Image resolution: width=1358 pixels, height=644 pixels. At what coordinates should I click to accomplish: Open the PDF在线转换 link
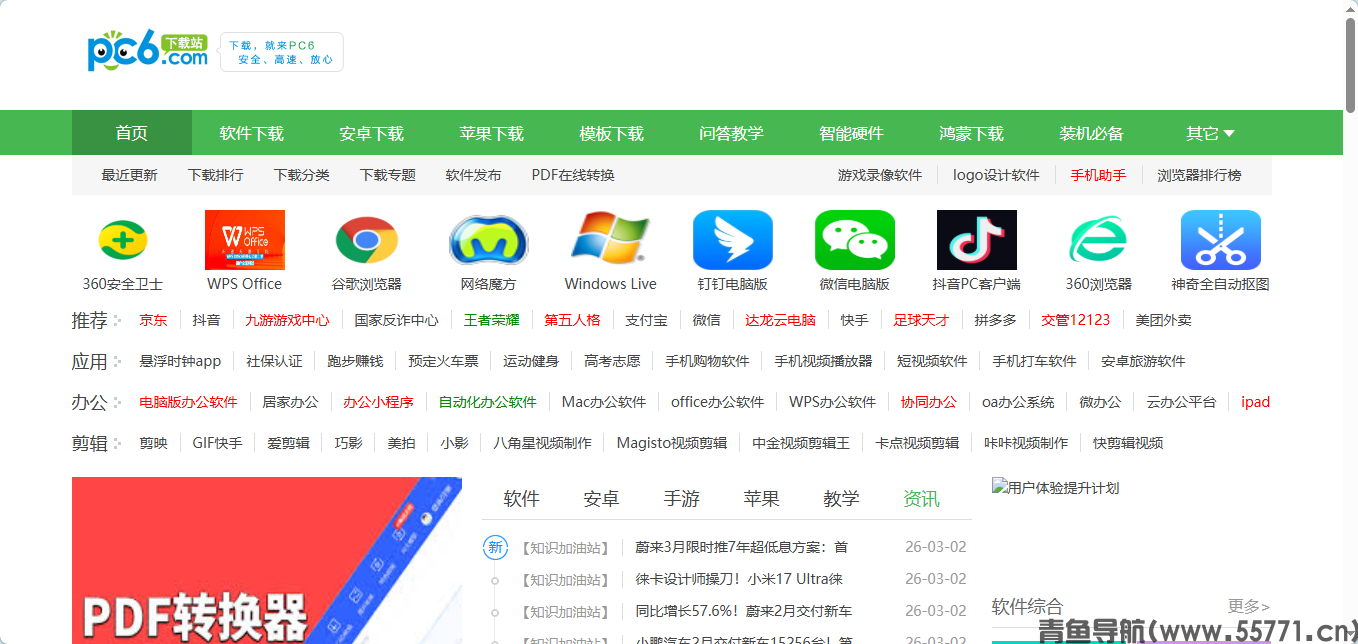point(573,175)
